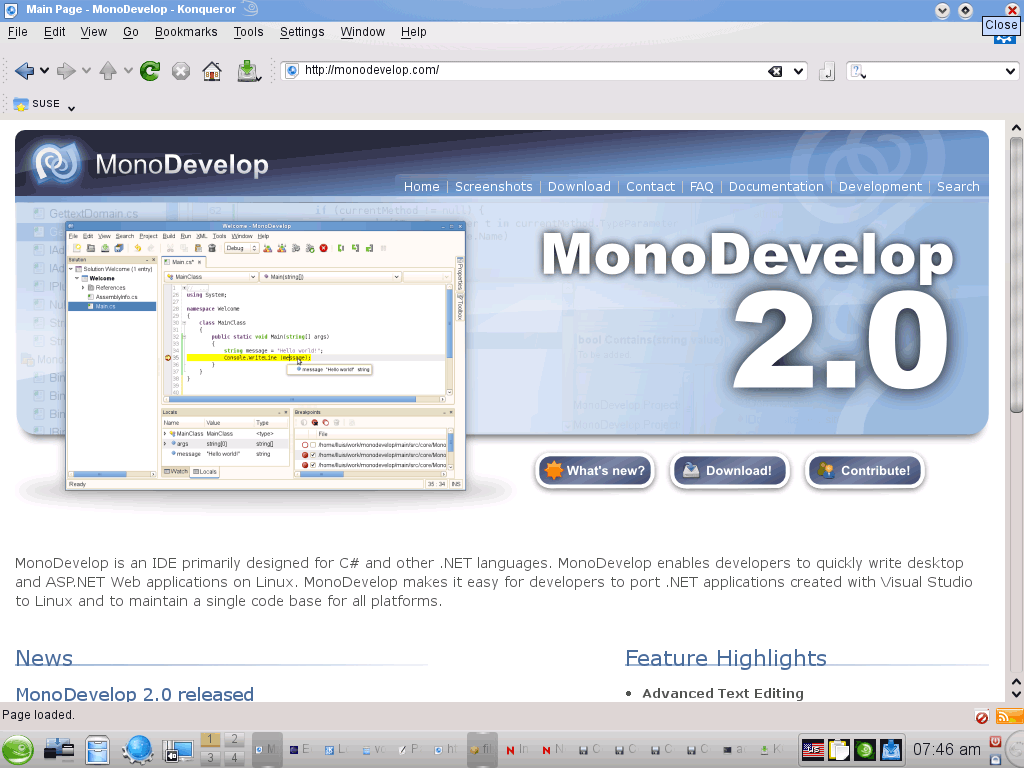
Task: Open the Help menu
Action: click(413, 32)
